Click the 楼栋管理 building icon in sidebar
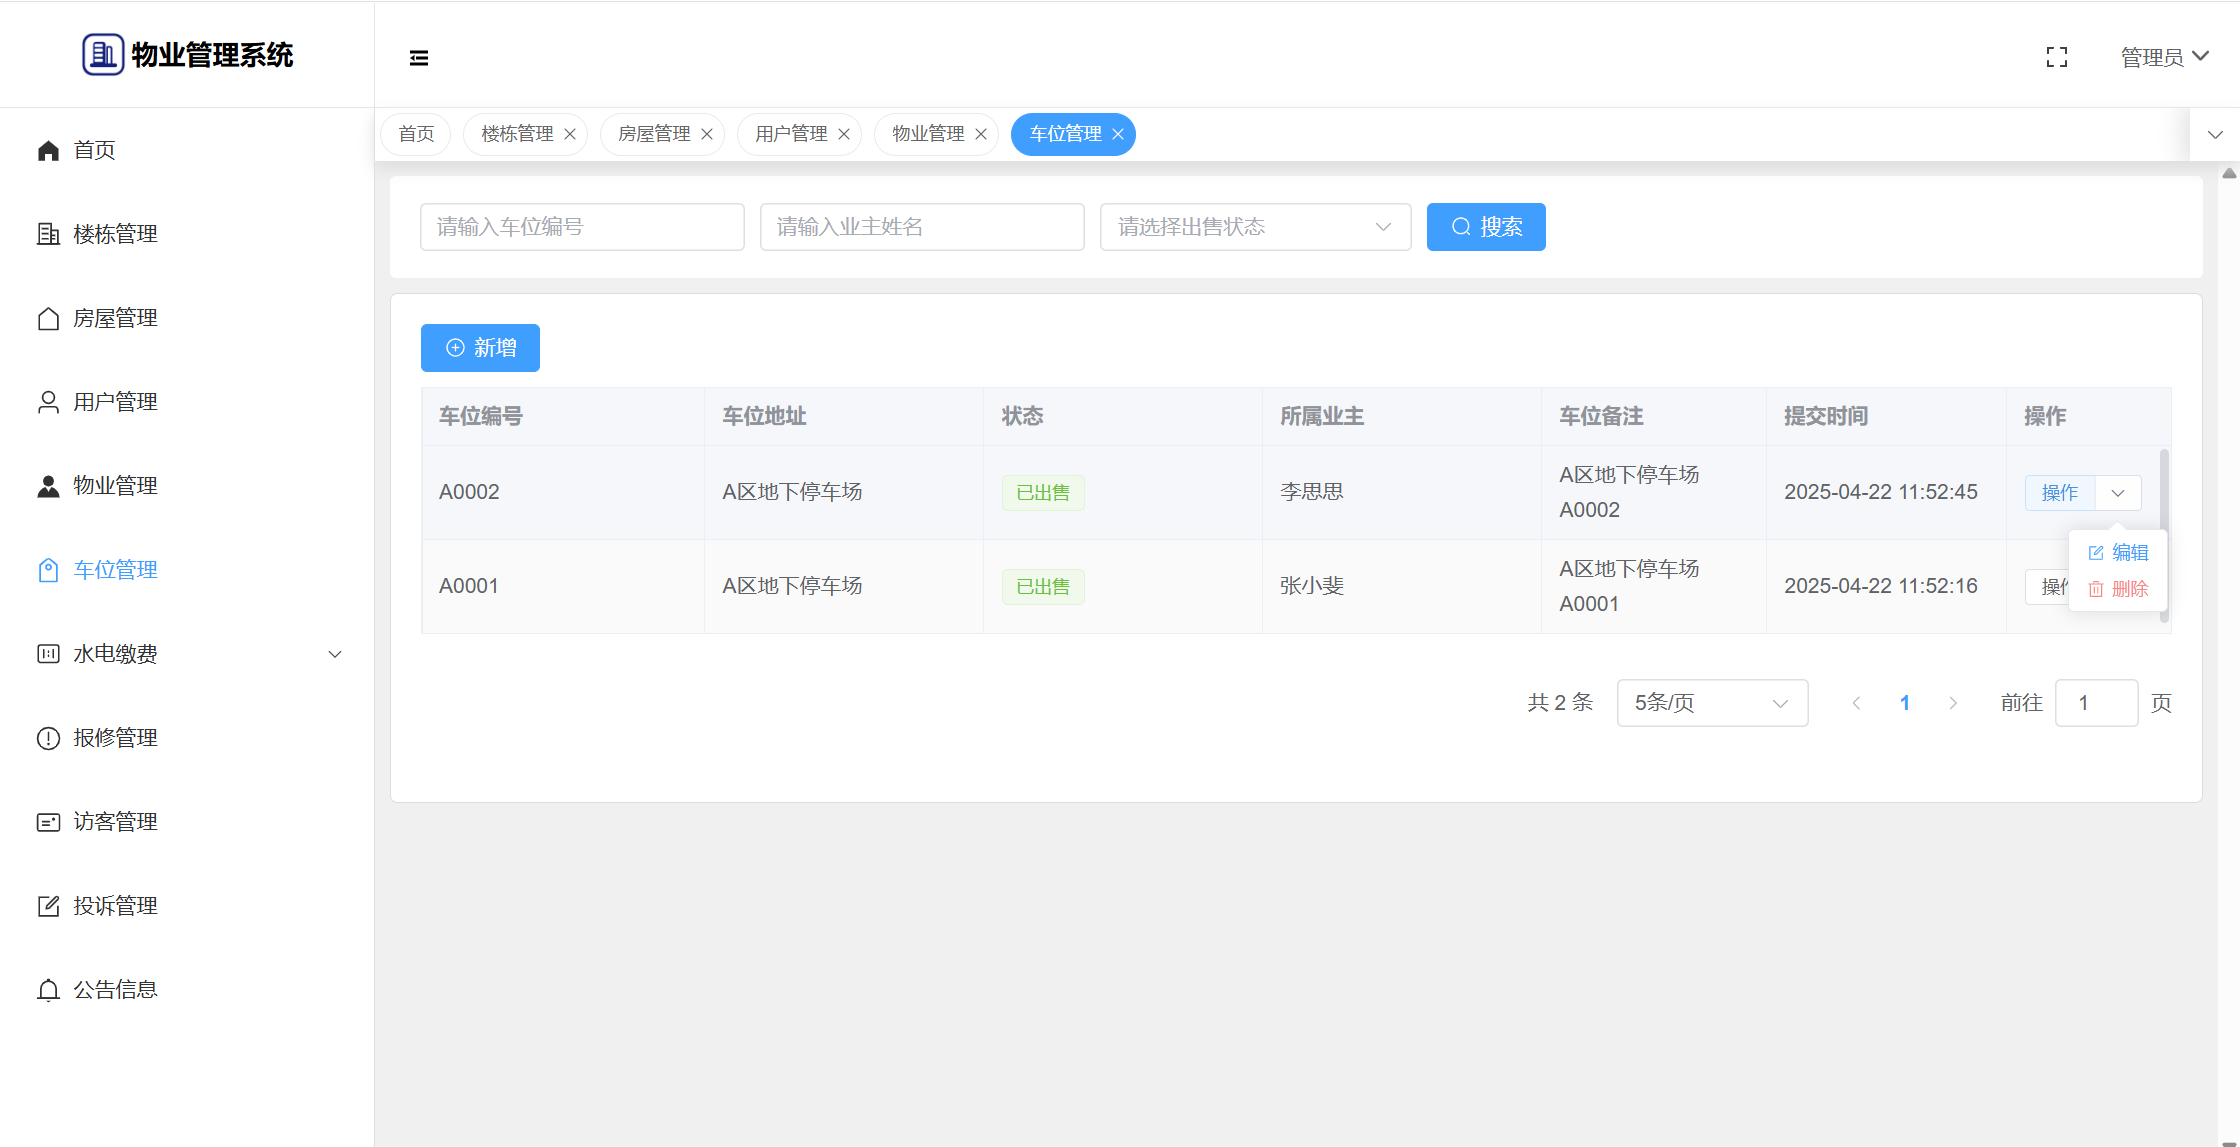This screenshot has height=1147, width=2240. tap(48, 234)
